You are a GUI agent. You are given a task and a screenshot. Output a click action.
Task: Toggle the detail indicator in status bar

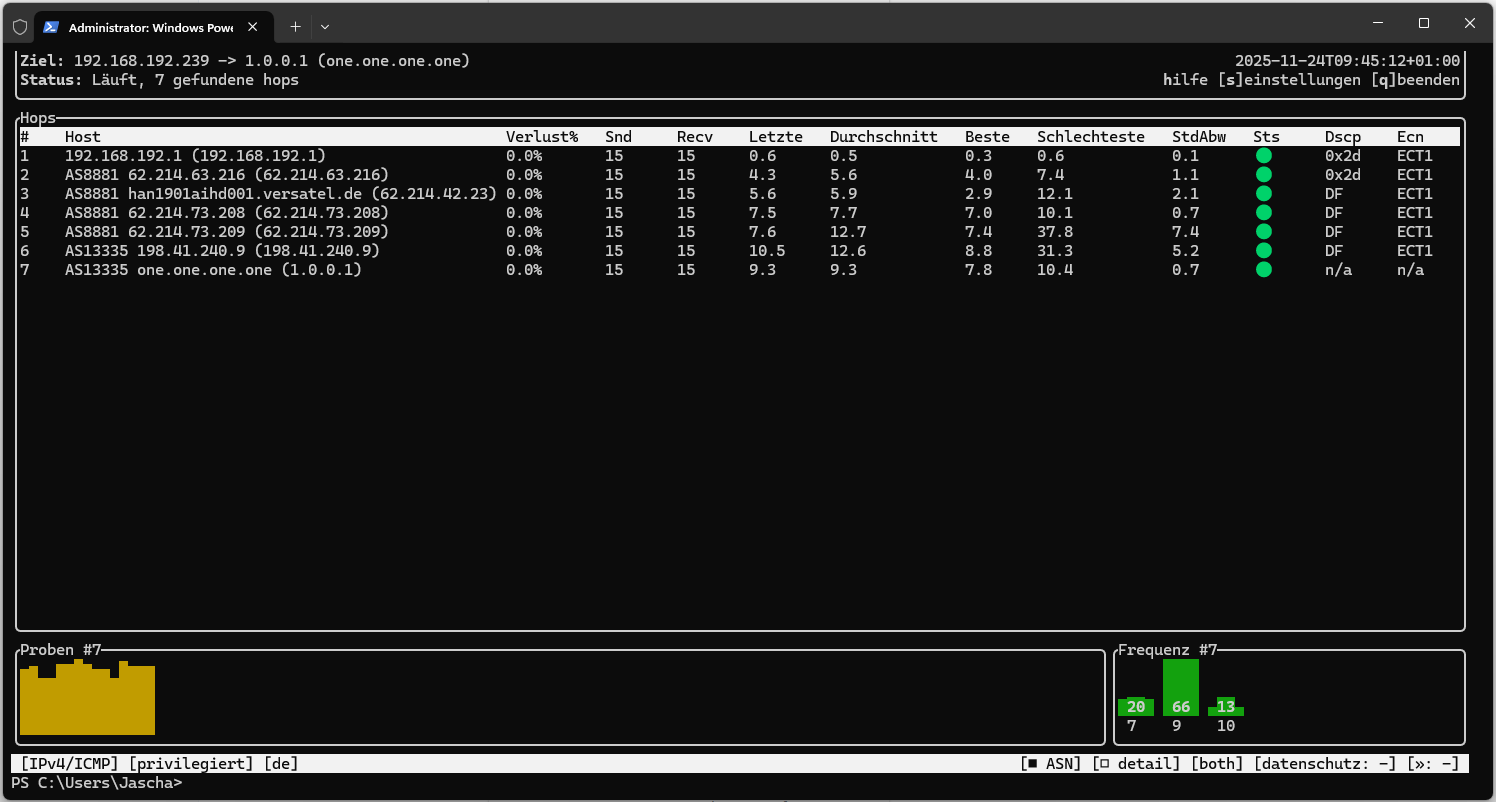click(x=1136, y=764)
